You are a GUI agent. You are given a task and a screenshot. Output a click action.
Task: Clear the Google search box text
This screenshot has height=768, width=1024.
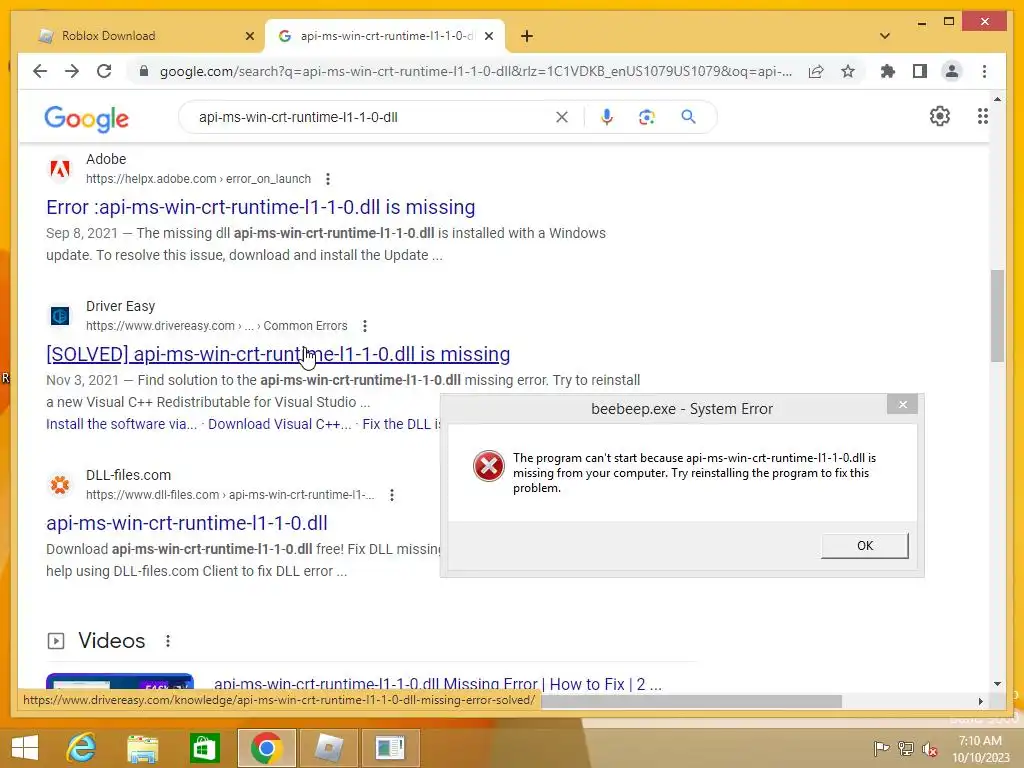(x=562, y=117)
